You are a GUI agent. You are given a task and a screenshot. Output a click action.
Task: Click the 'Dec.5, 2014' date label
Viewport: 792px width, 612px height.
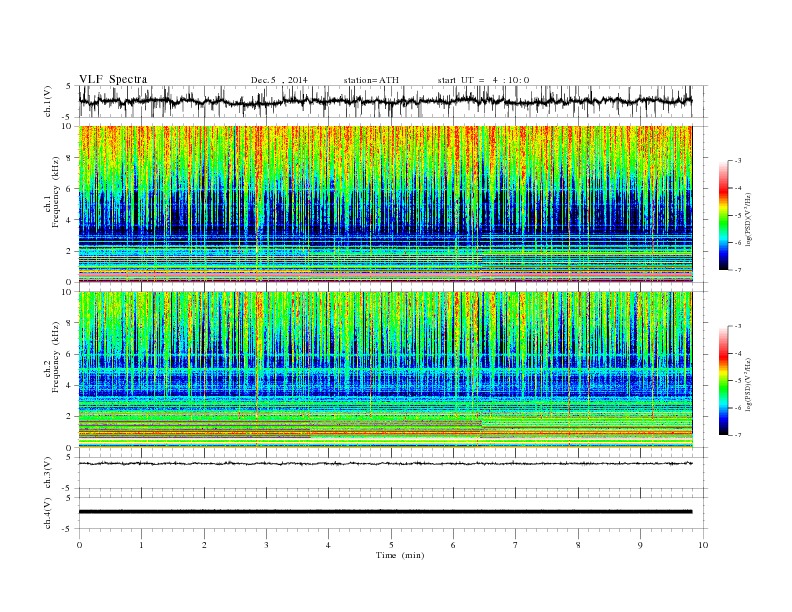[x=279, y=80]
